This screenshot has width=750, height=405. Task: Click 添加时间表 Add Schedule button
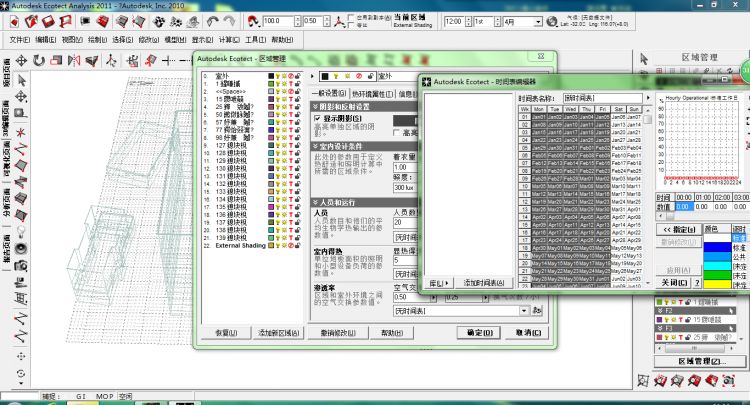484,283
